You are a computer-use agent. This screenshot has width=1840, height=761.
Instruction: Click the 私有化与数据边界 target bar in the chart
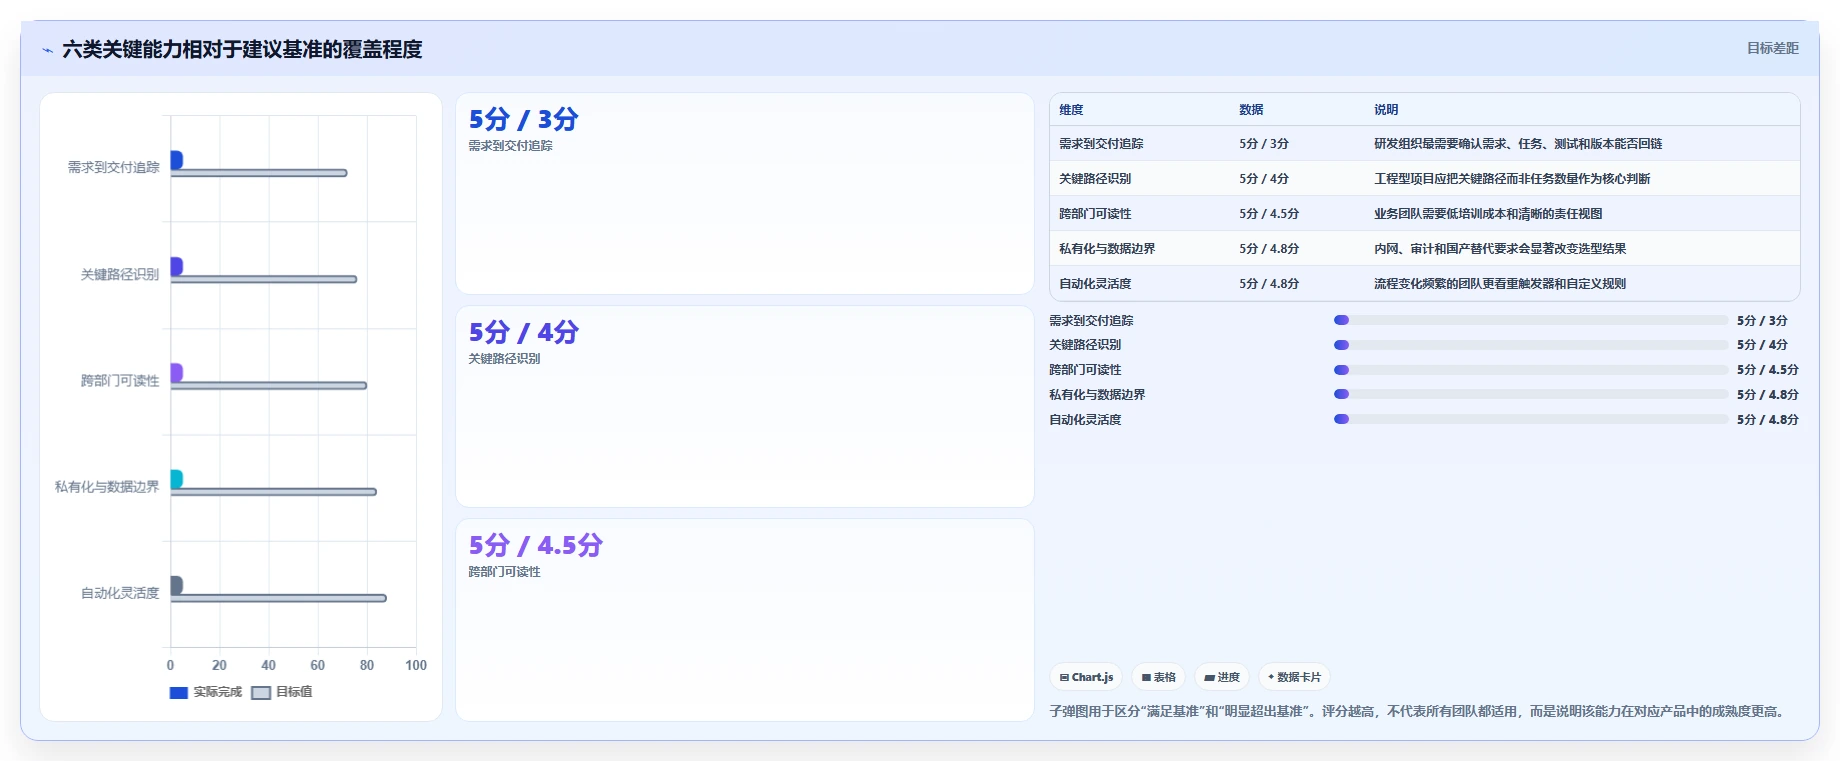click(274, 492)
